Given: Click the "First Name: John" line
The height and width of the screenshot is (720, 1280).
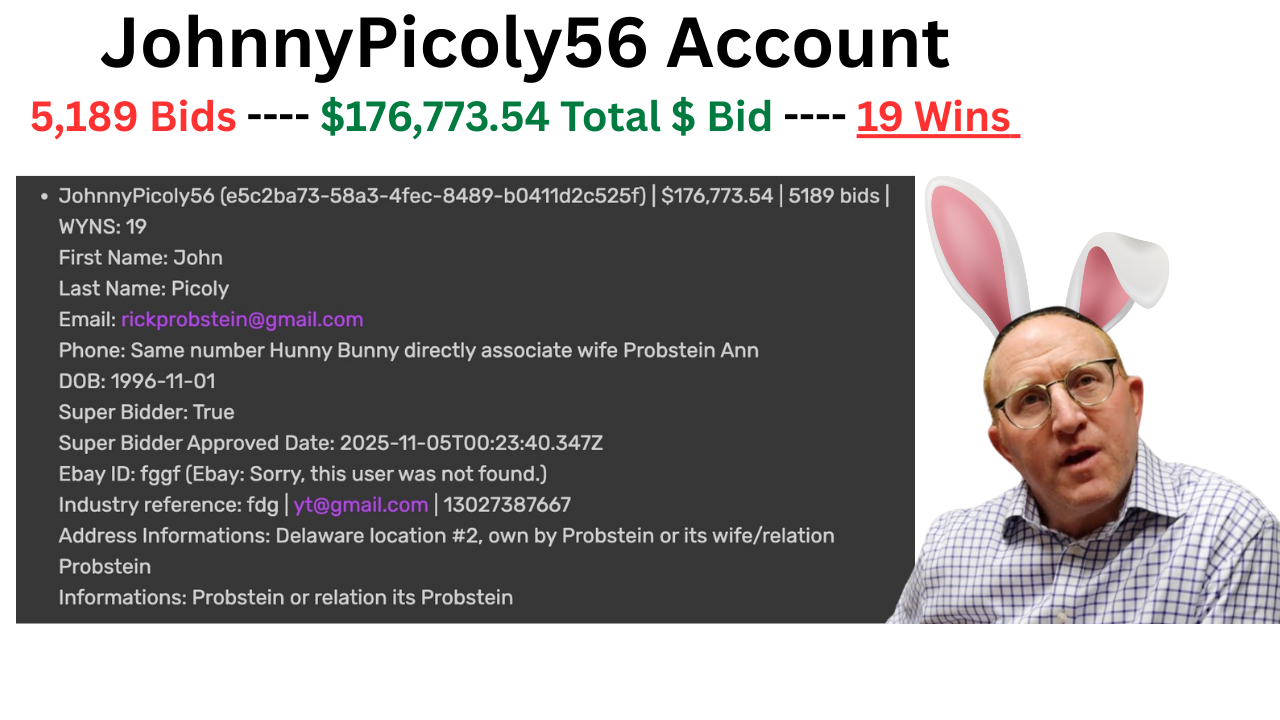Looking at the screenshot, I should click(141, 258).
